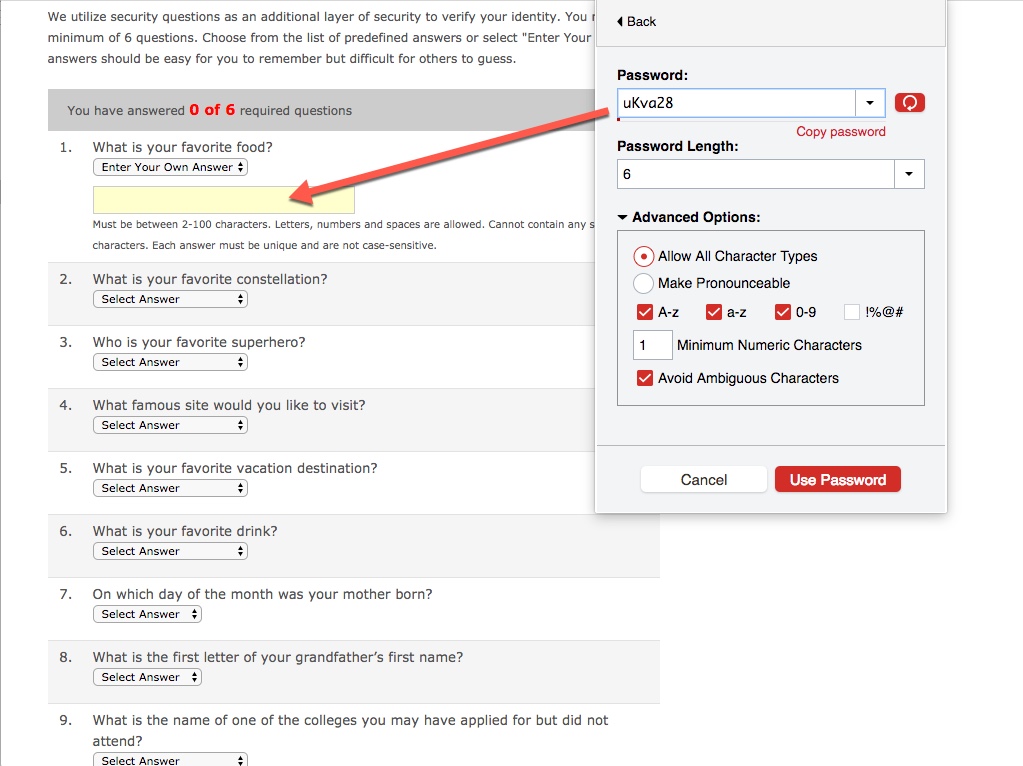Click the Password Length dropdown arrow
The image size is (1023, 766).
tap(908, 173)
